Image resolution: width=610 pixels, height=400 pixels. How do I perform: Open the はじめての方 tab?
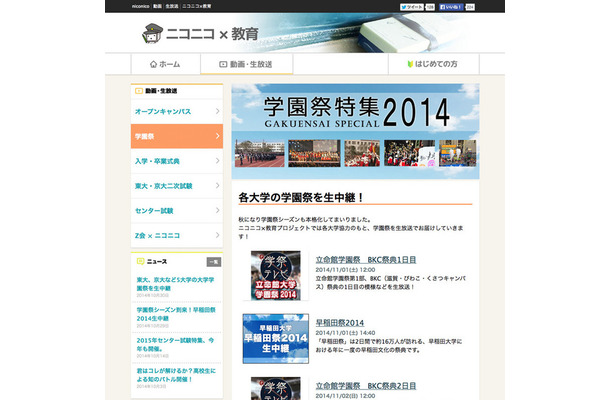click(x=433, y=64)
